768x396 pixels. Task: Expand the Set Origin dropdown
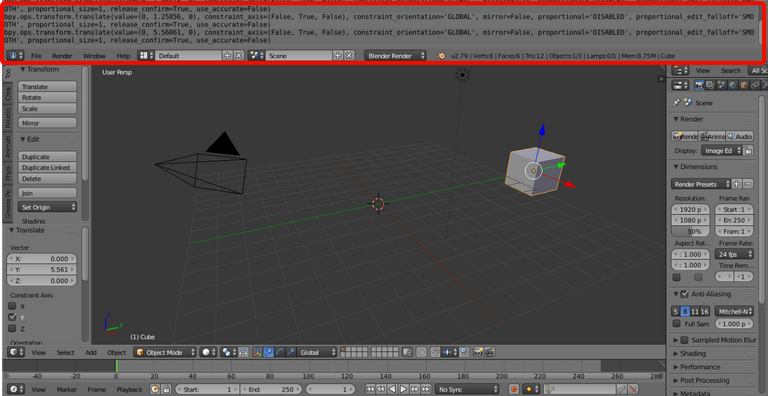point(48,207)
